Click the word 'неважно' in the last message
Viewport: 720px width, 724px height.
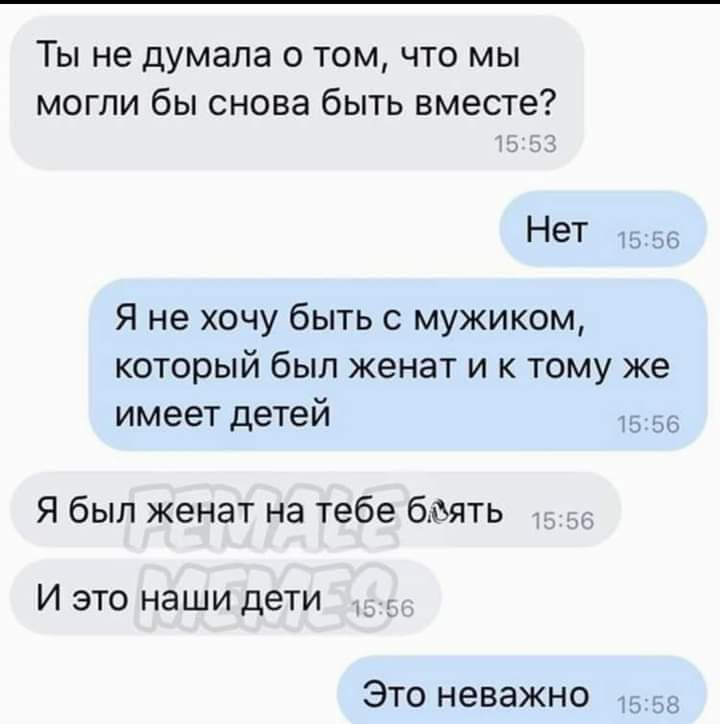click(x=513, y=694)
